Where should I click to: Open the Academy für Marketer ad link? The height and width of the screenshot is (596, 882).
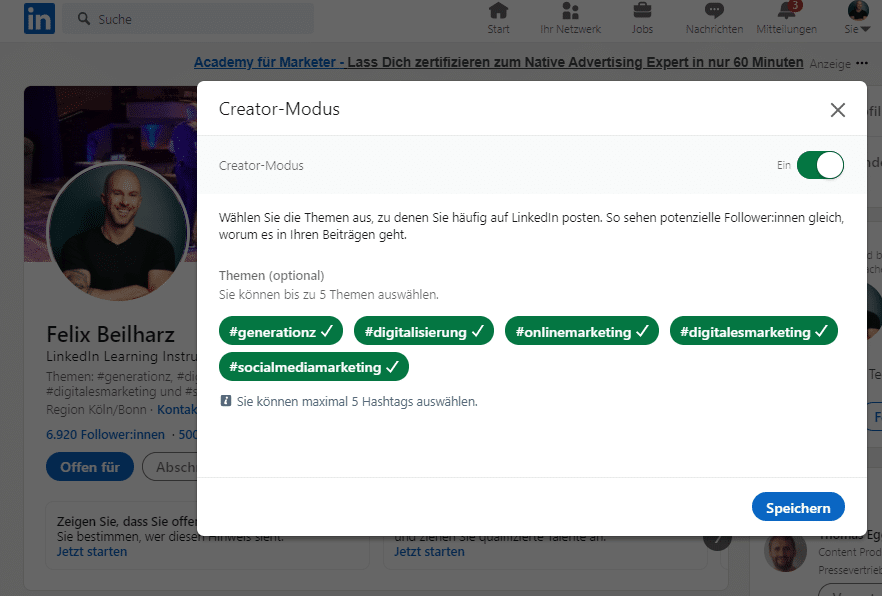tap(498, 62)
